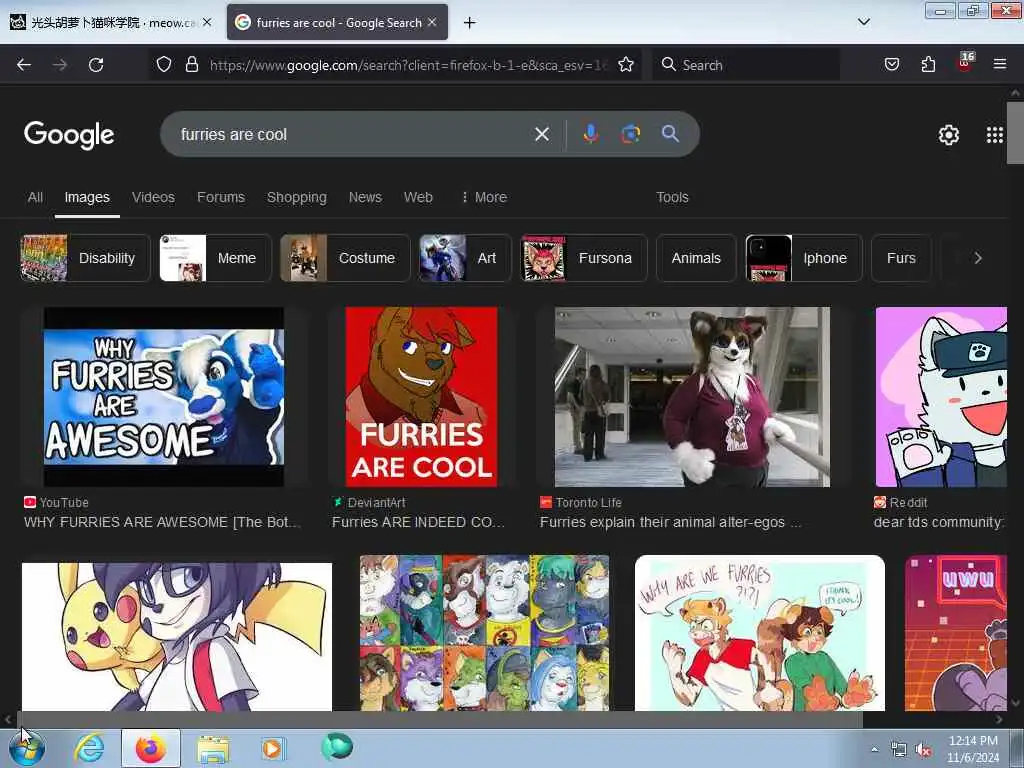The height and width of the screenshot is (768, 1024).
Task: Go to Google home via logo
Action: pyautogui.click(x=69, y=135)
